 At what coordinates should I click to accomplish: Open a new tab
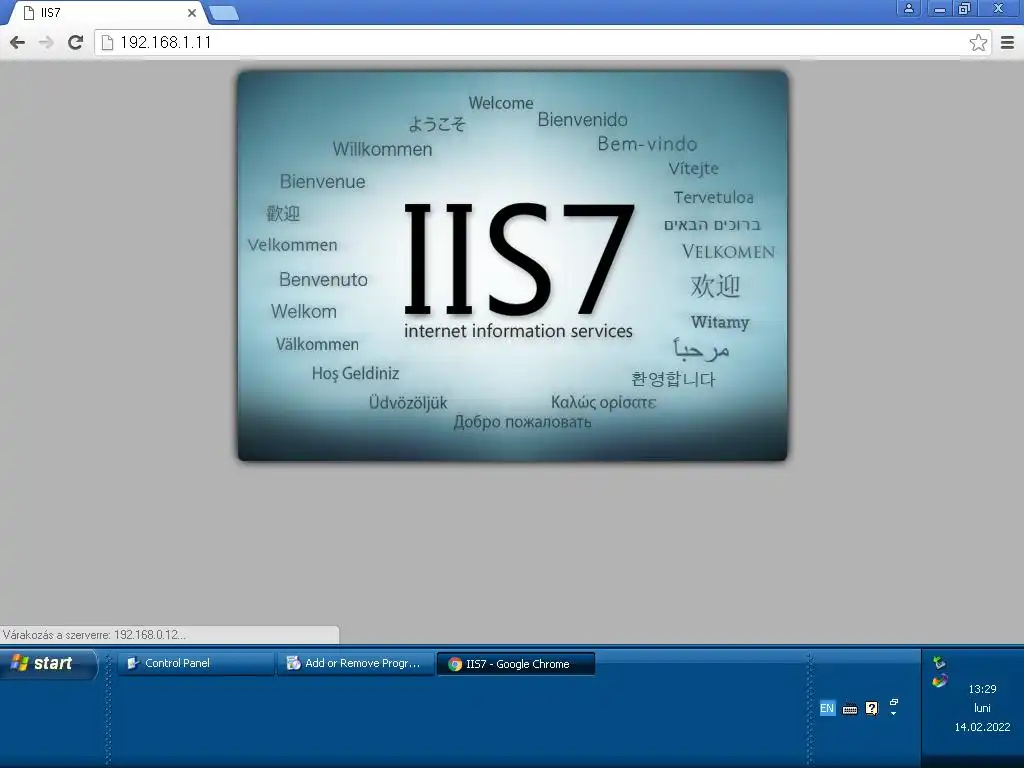coord(224,13)
